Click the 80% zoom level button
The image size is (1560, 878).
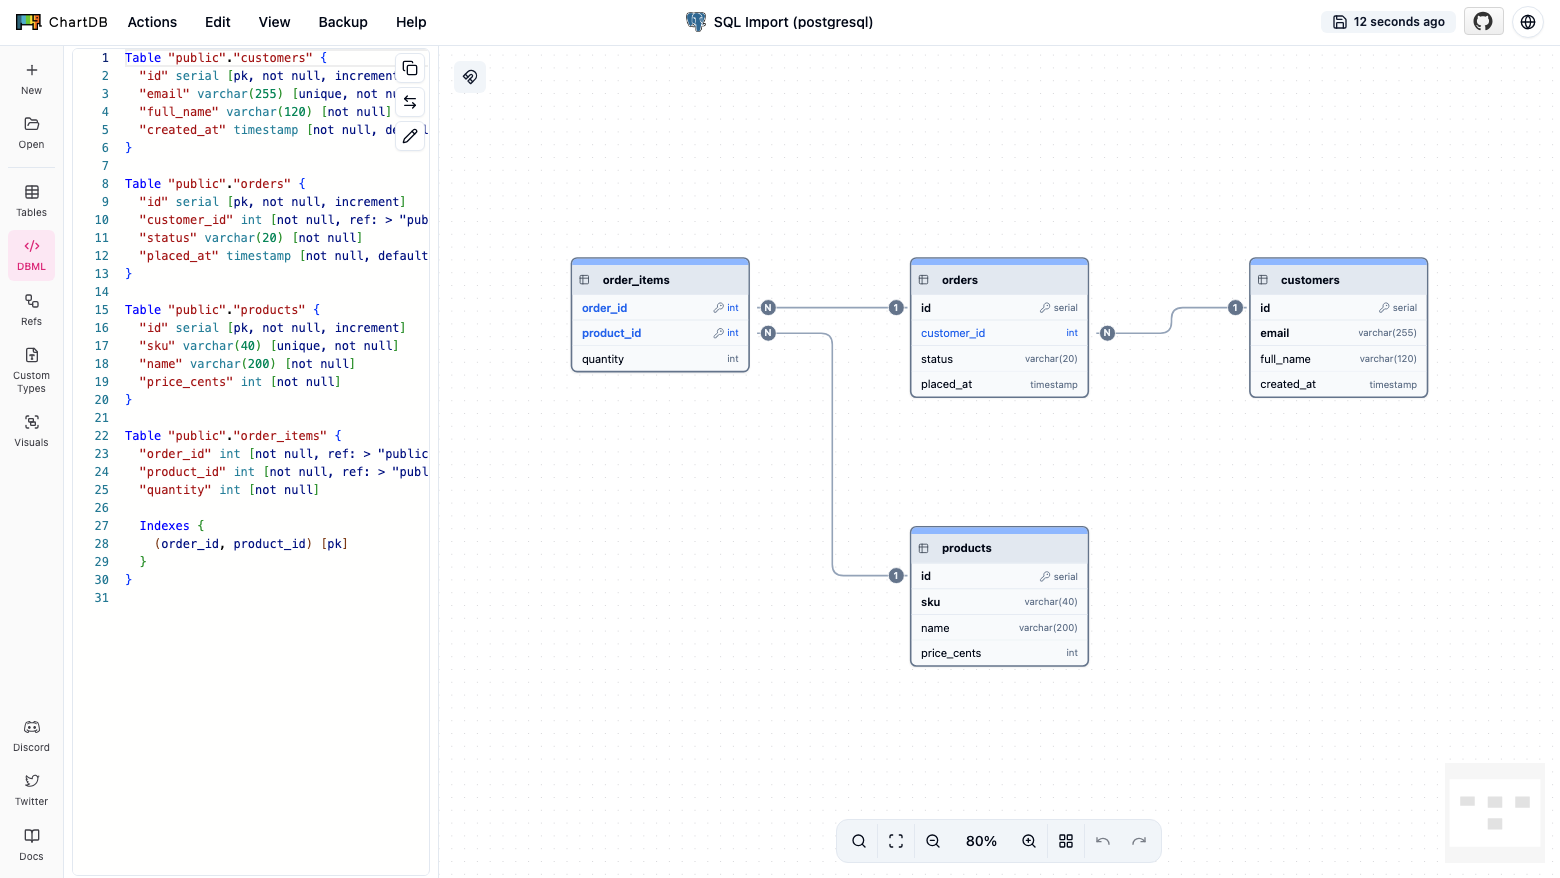[x=981, y=841]
